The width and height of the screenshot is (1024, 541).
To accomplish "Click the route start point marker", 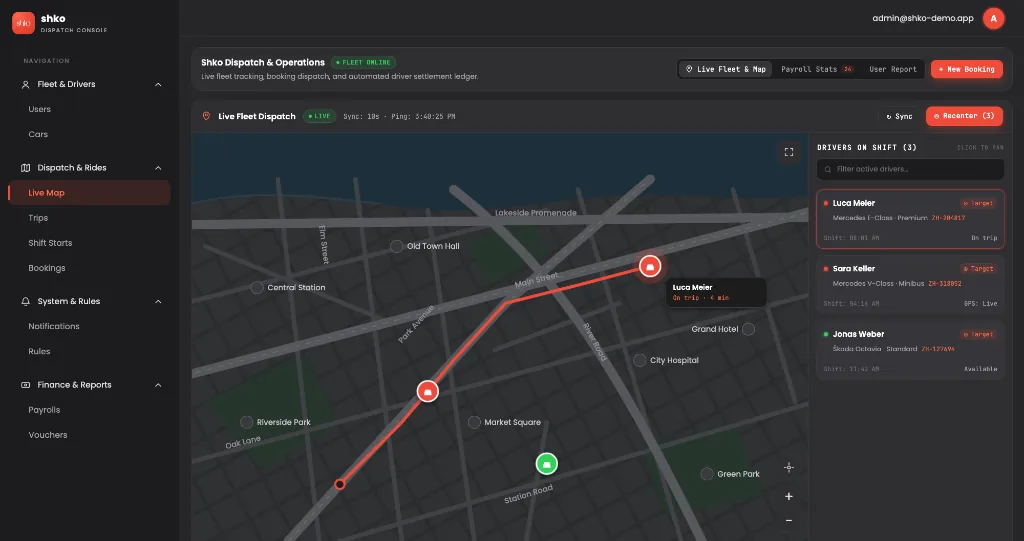I will coord(340,484).
